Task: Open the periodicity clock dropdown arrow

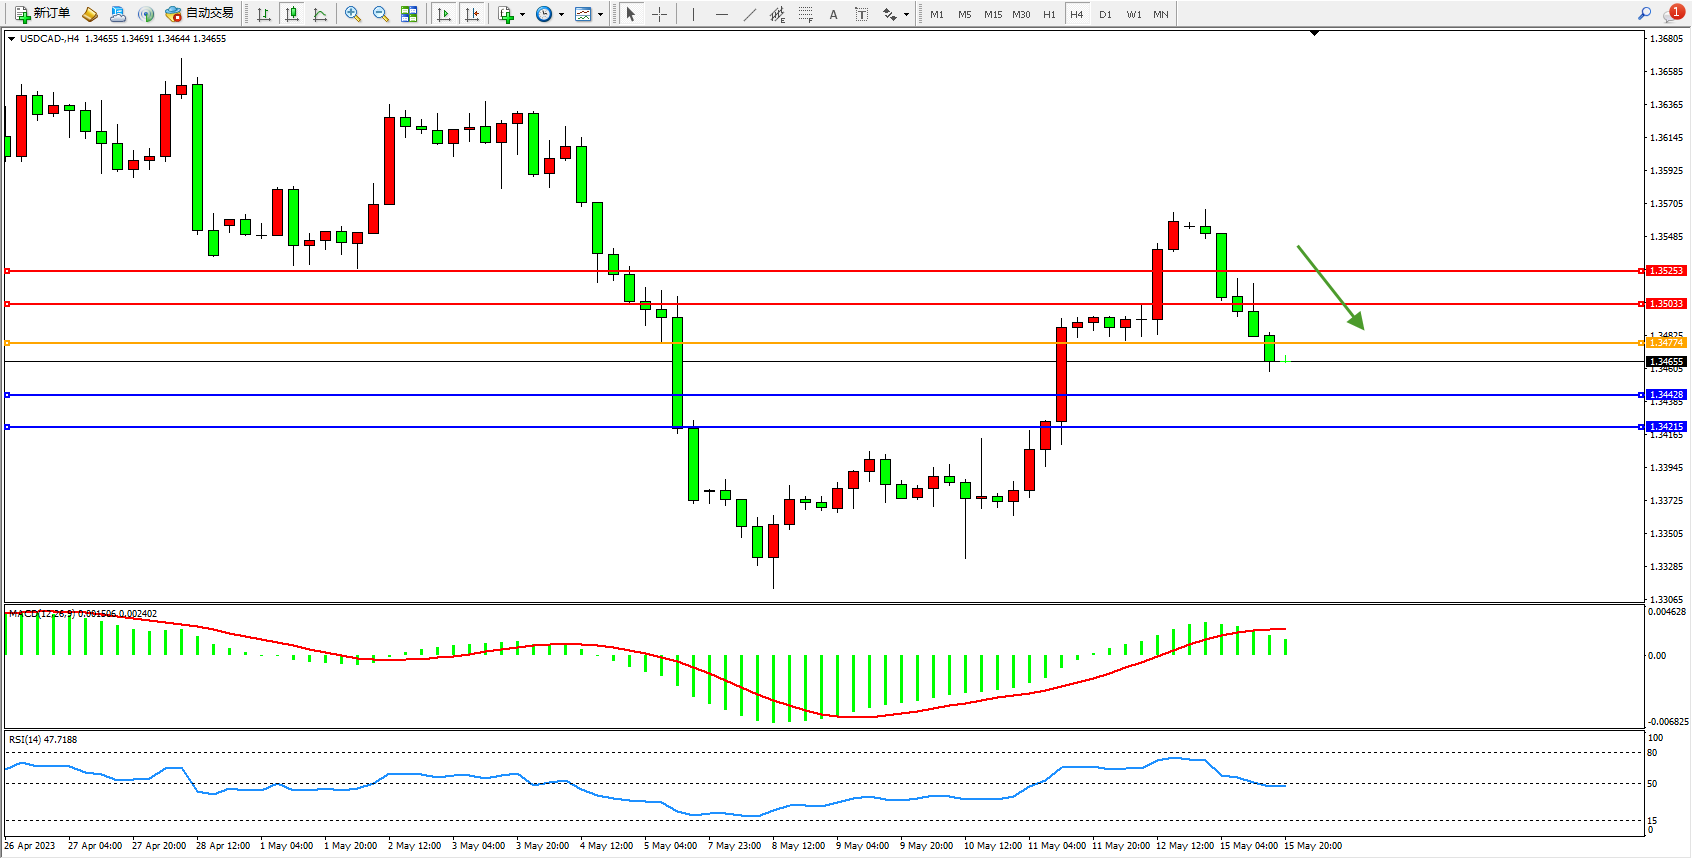Action: [x=561, y=14]
